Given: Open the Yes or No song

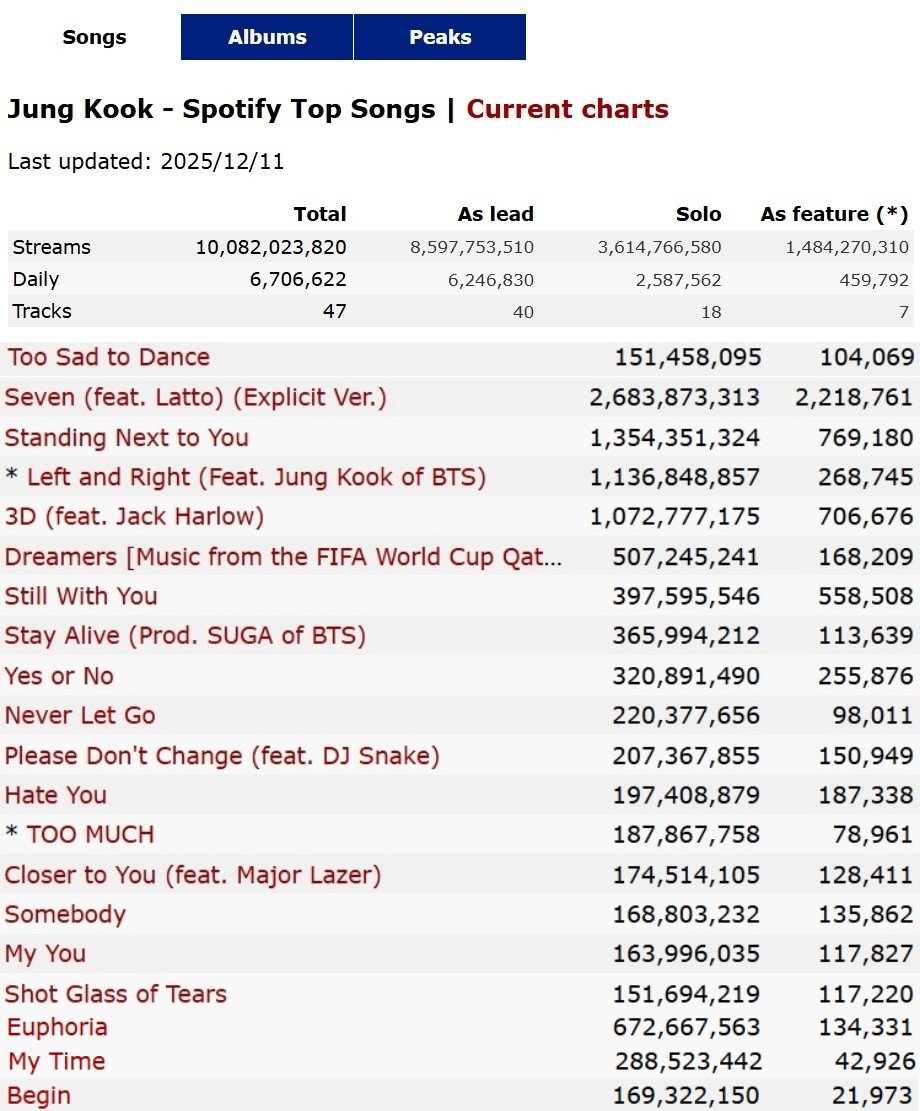Looking at the screenshot, I should pyautogui.click(x=59, y=676).
